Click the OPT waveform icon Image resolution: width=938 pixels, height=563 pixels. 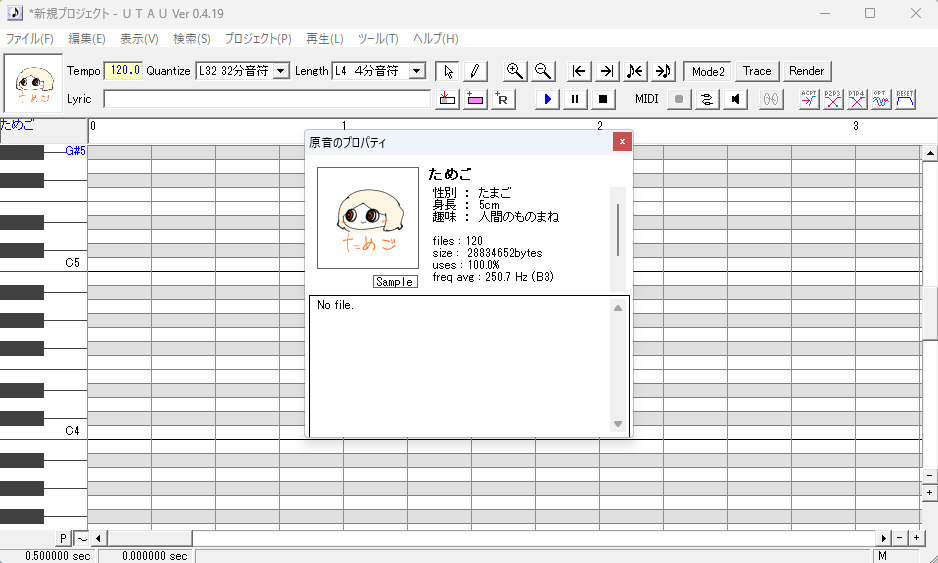881,99
